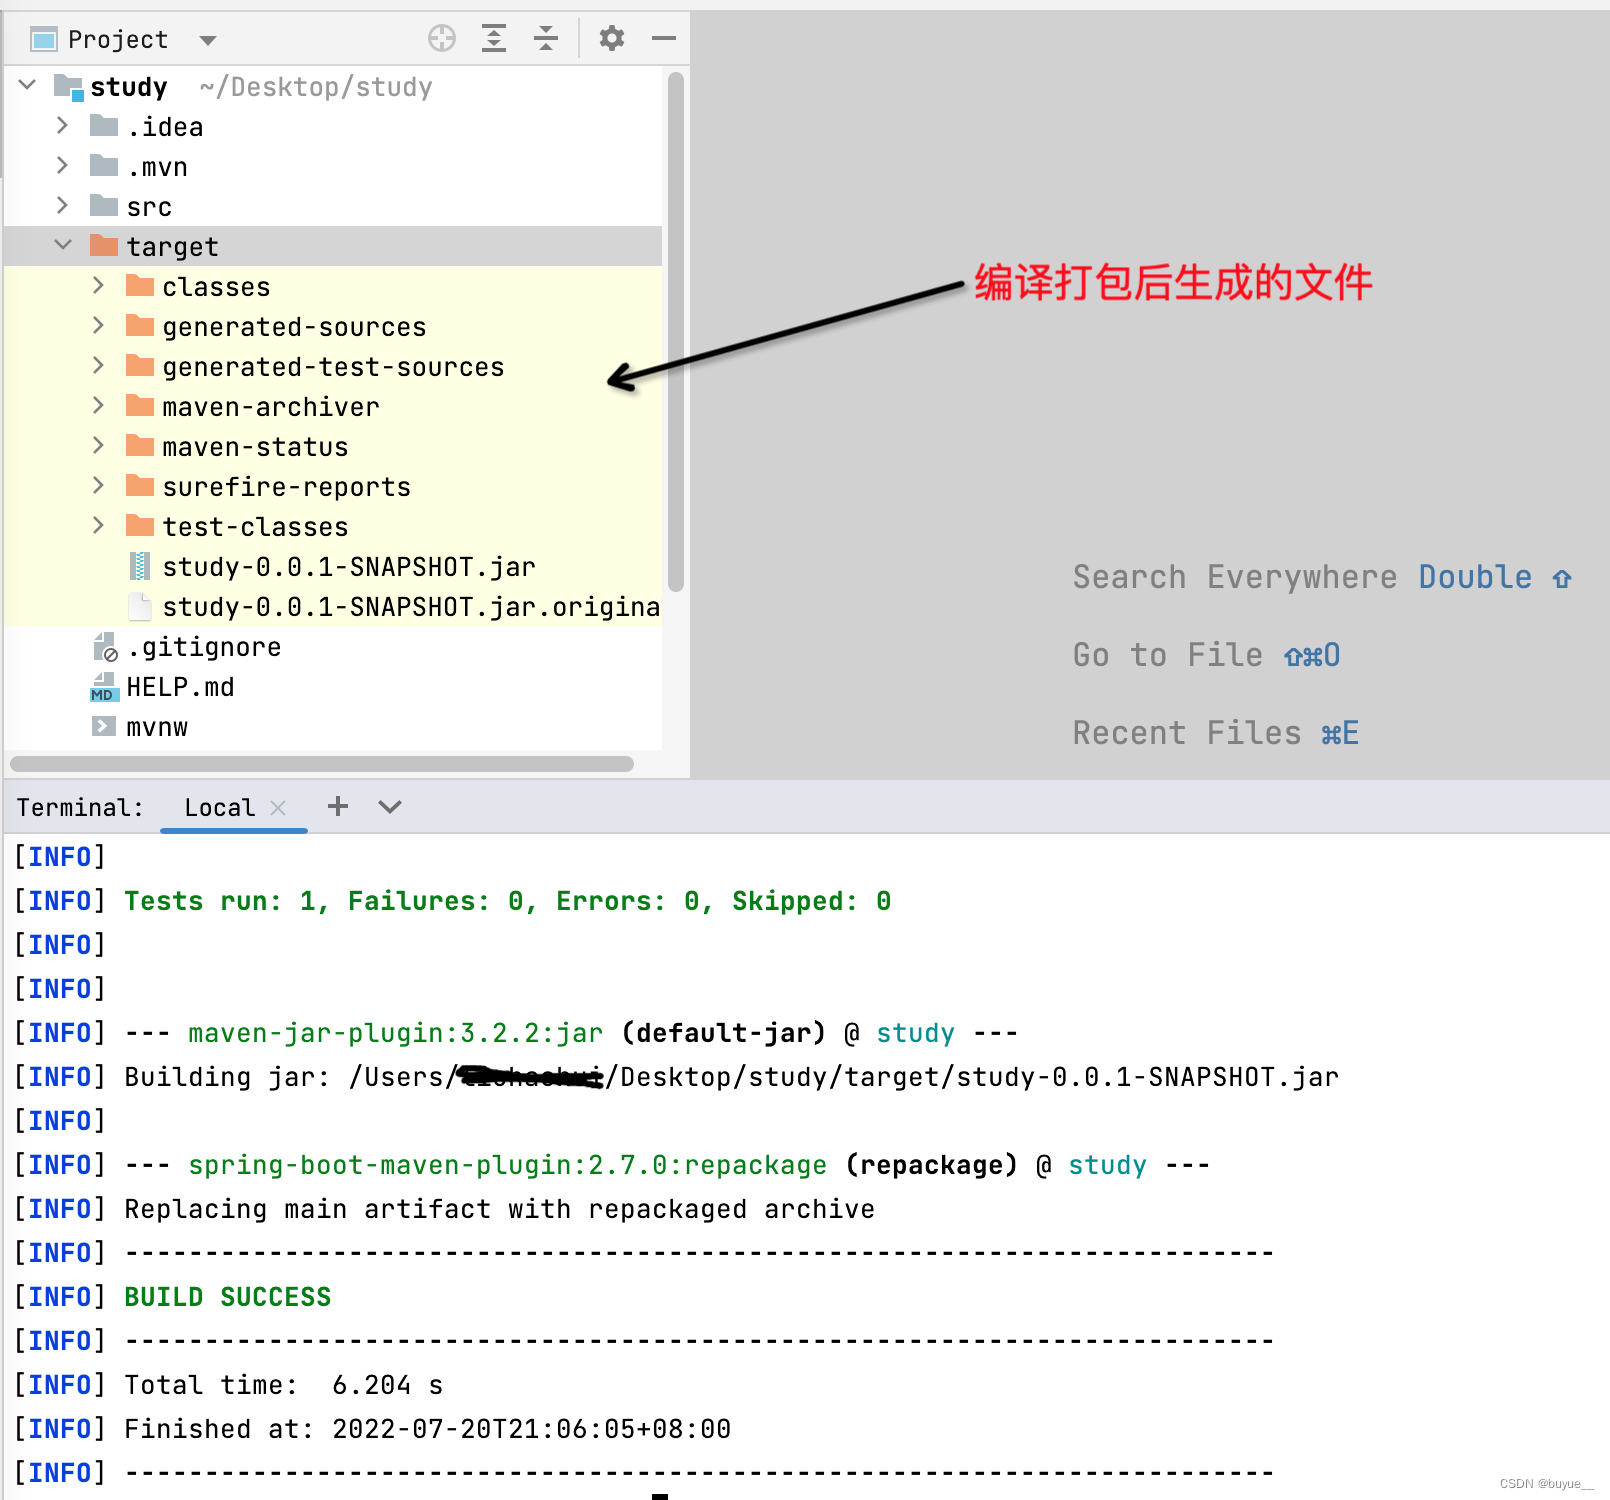The height and width of the screenshot is (1500, 1610).
Task: Click the Go to File shortcut hint
Action: point(1206,655)
